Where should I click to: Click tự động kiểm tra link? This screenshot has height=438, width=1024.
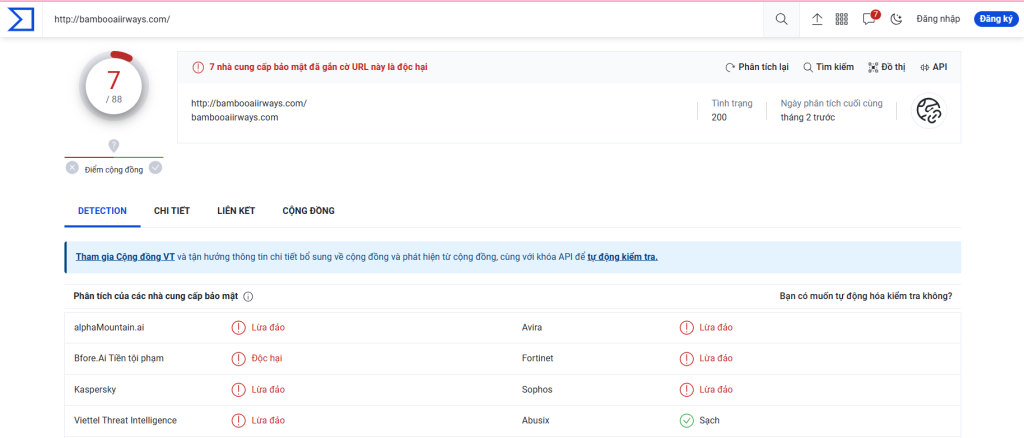(622, 257)
